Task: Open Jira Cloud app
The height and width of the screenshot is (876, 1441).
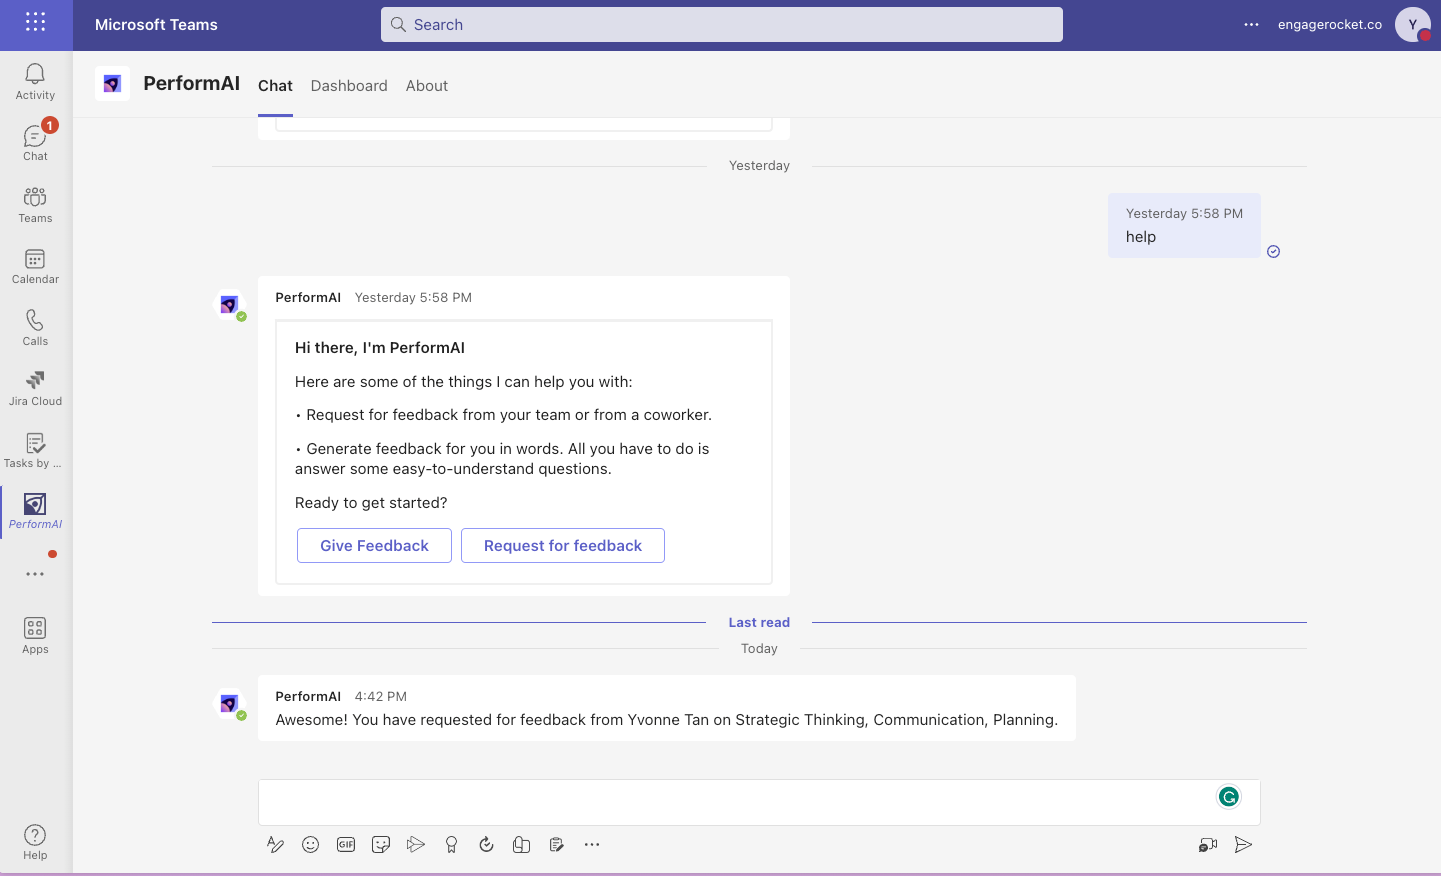Action: (35, 389)
